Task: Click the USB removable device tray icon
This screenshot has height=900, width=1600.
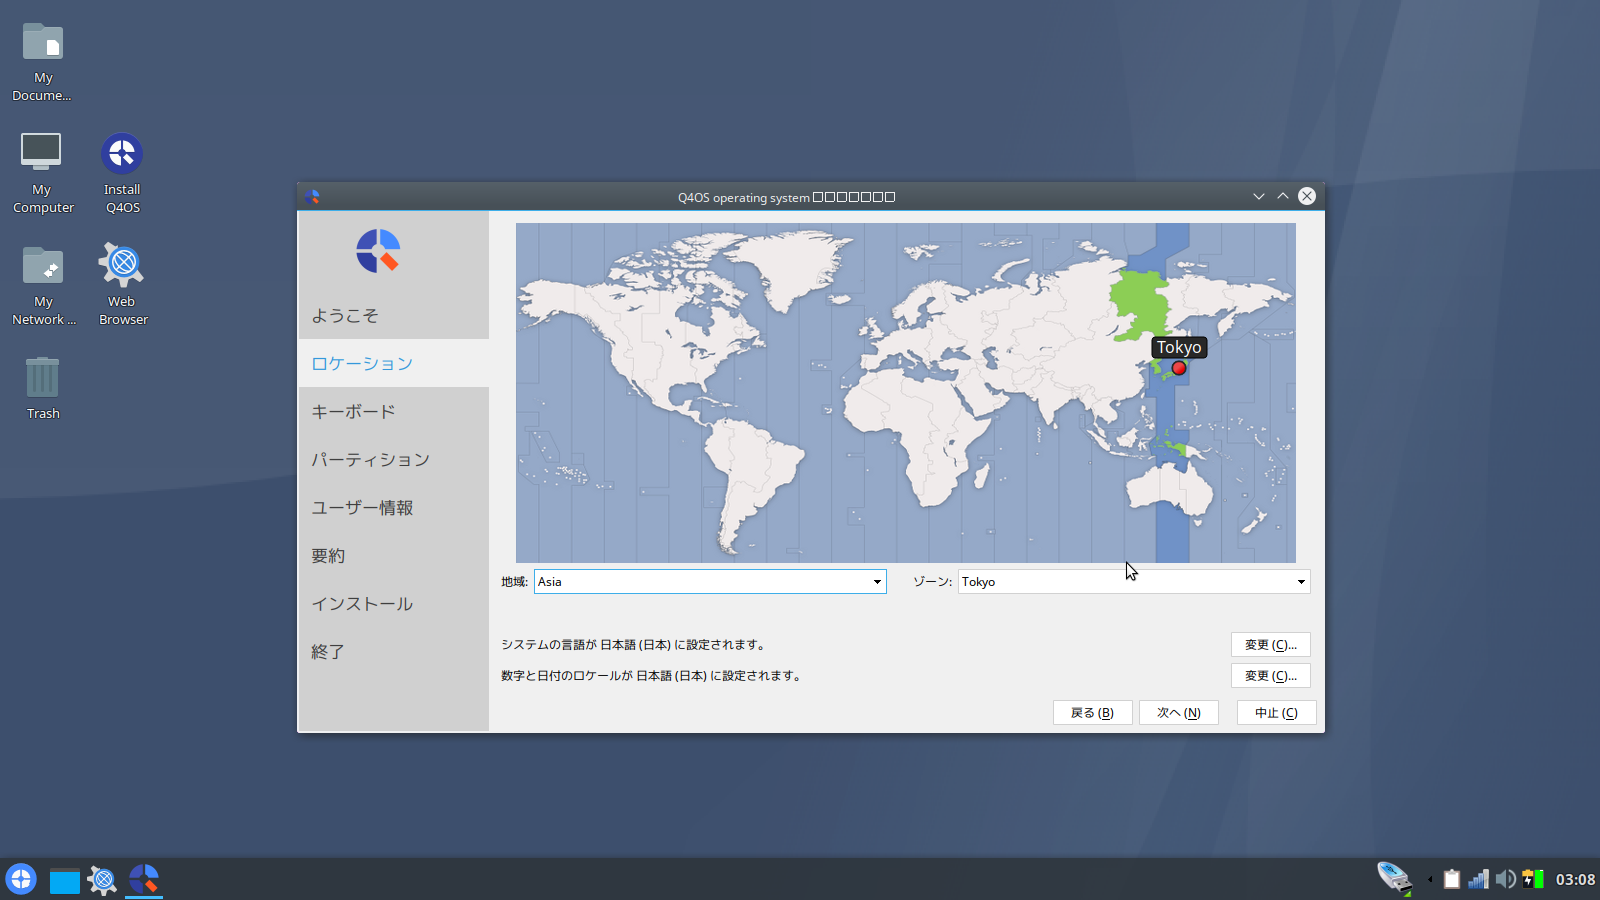Action: 1393,878
